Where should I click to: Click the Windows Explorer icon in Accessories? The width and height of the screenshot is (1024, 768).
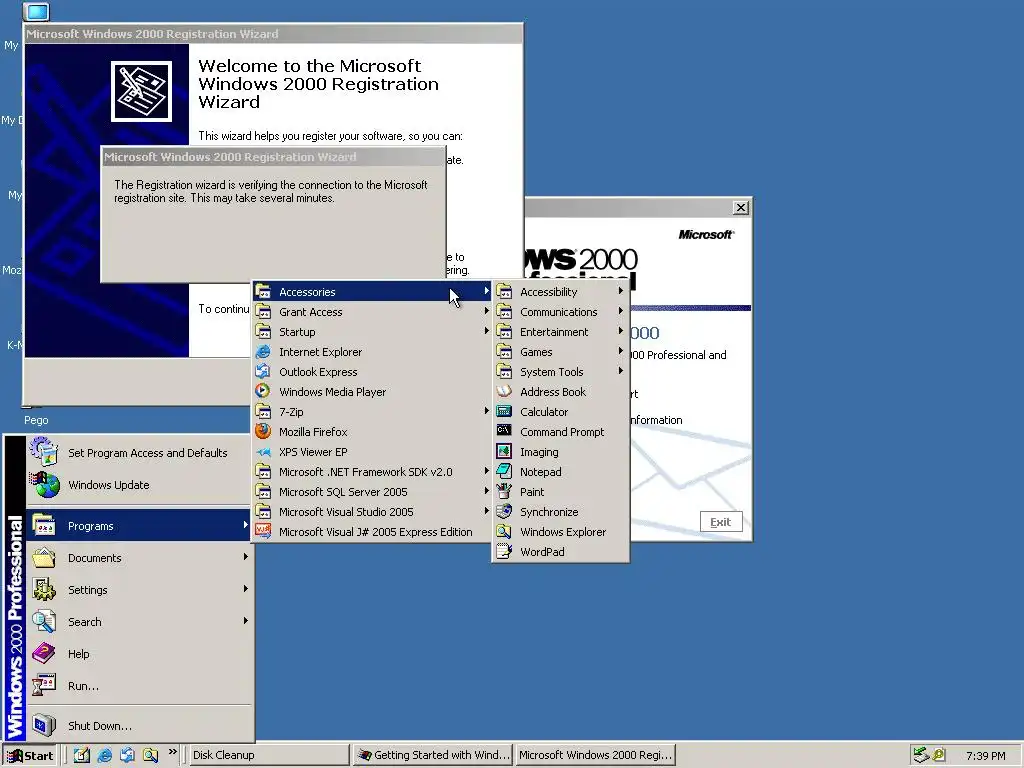click(x=504, y=532)
